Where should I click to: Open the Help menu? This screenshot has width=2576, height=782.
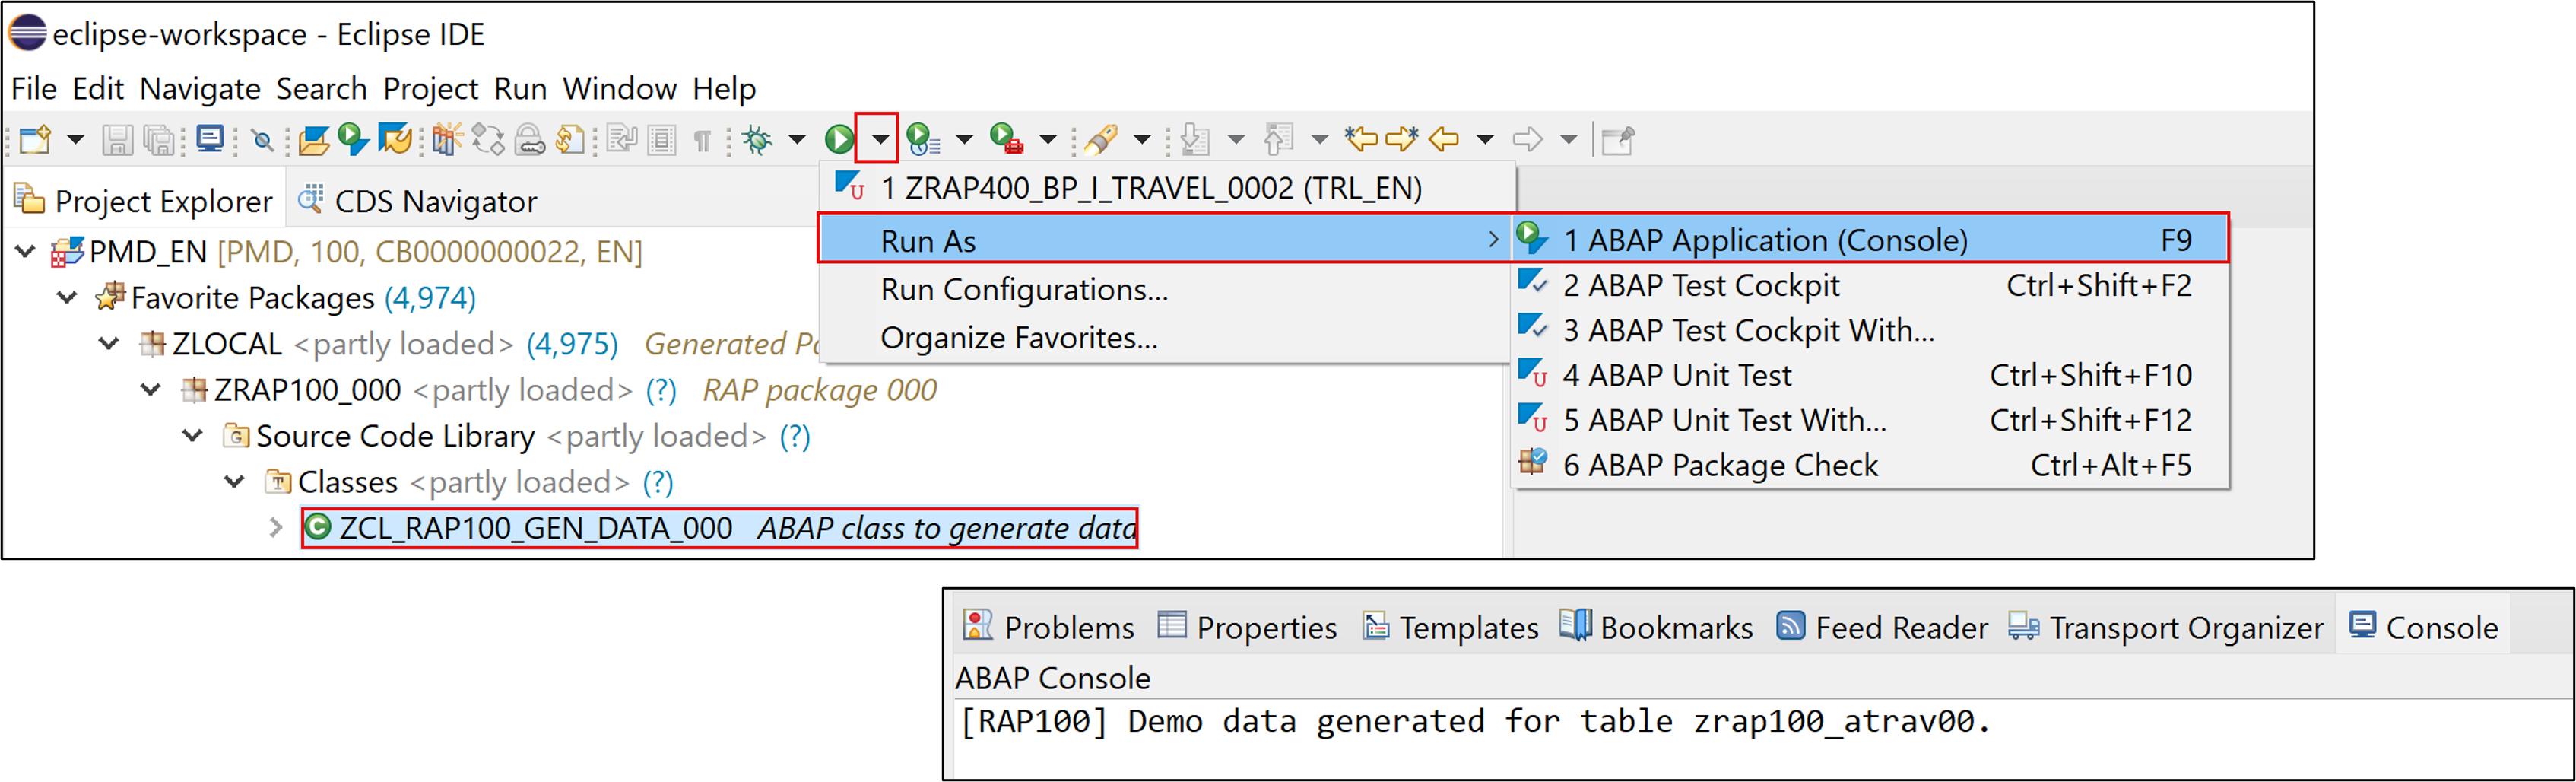(x=725, y=89)
